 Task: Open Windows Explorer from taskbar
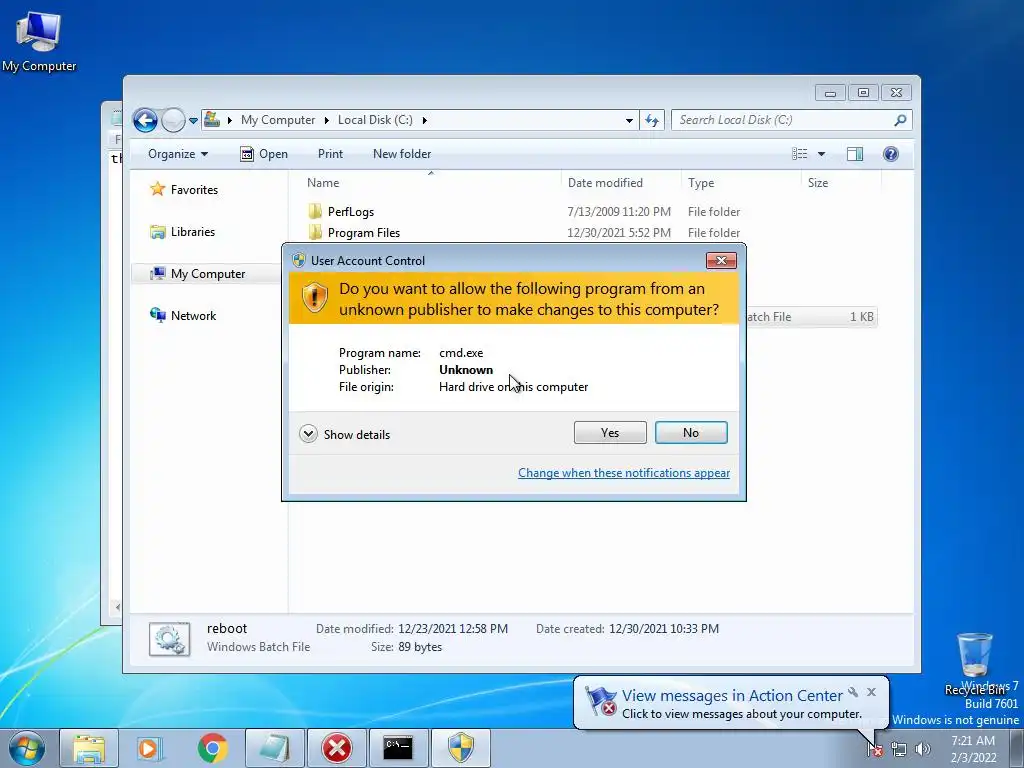[x=89, y=748]
